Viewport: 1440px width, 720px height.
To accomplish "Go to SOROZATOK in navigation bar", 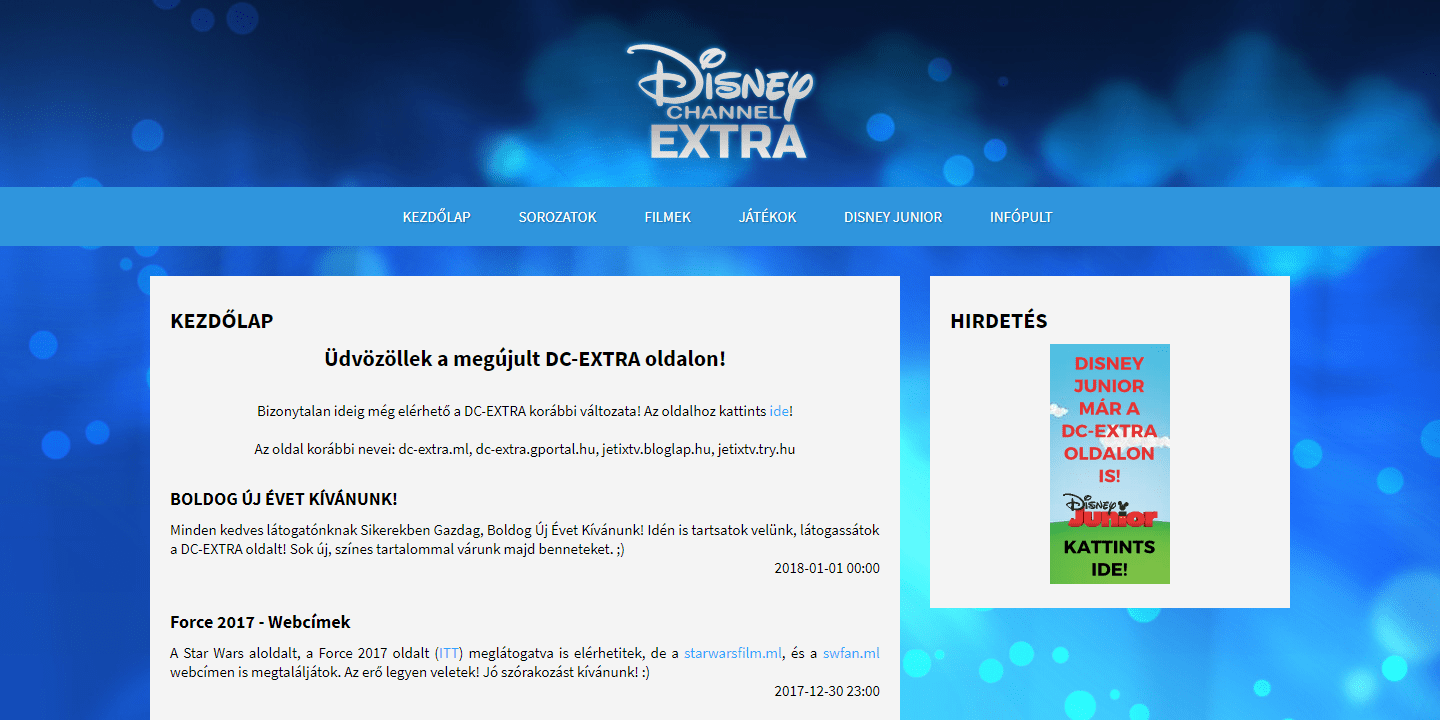I will tap(557, 217).
